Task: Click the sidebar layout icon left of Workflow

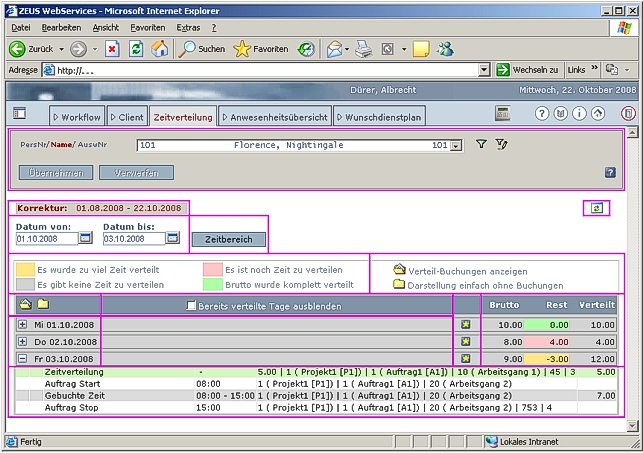Action: tap(19, 113)
